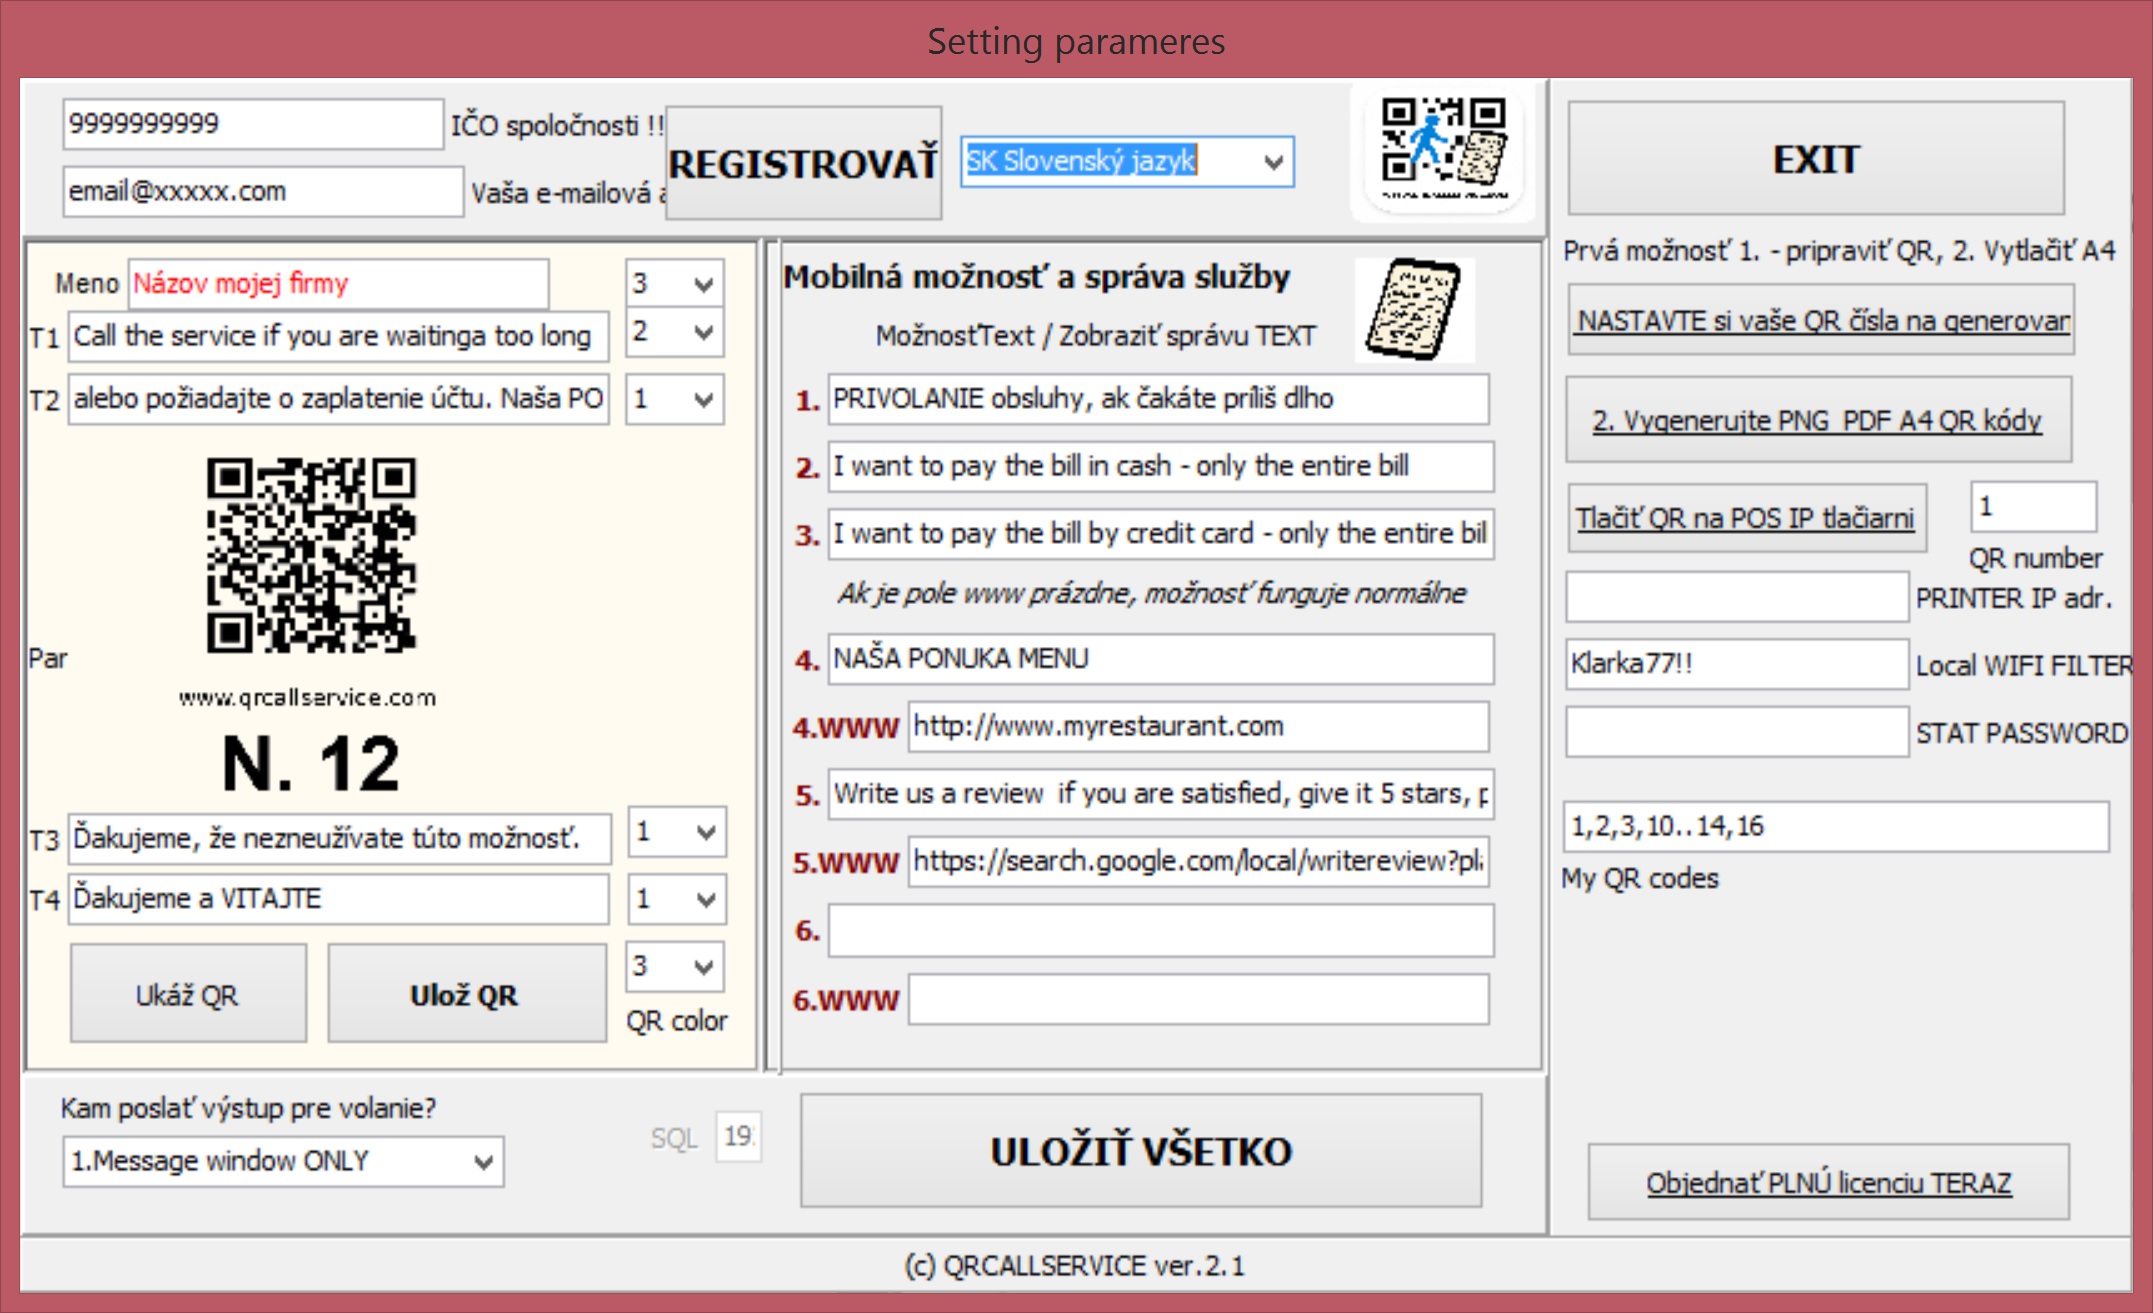Viewport: 2153px width, 1313px height.
Task: Click option 5 write a review field
Action: [x=1161, y=794]
